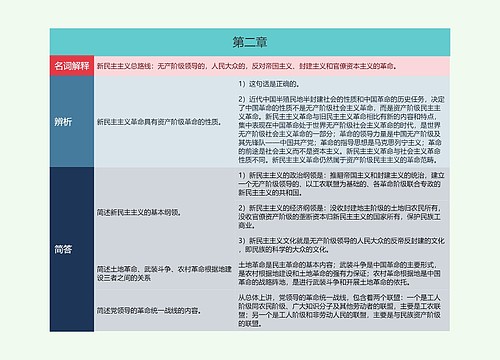Screen dimensions: 500x360
Task: Click the 新民主主义总路线 definition text
Action: (x=247, y=66)
